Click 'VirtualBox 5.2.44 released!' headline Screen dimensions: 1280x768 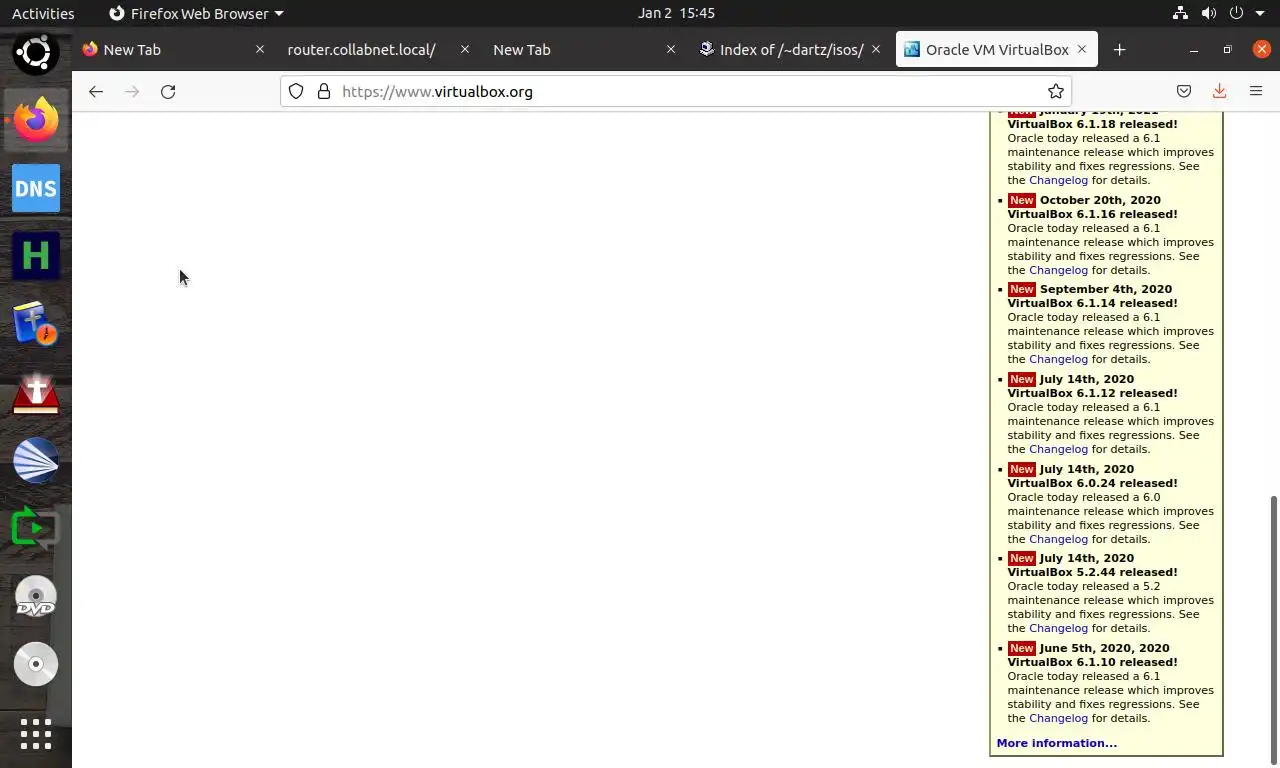(1092, 572)
